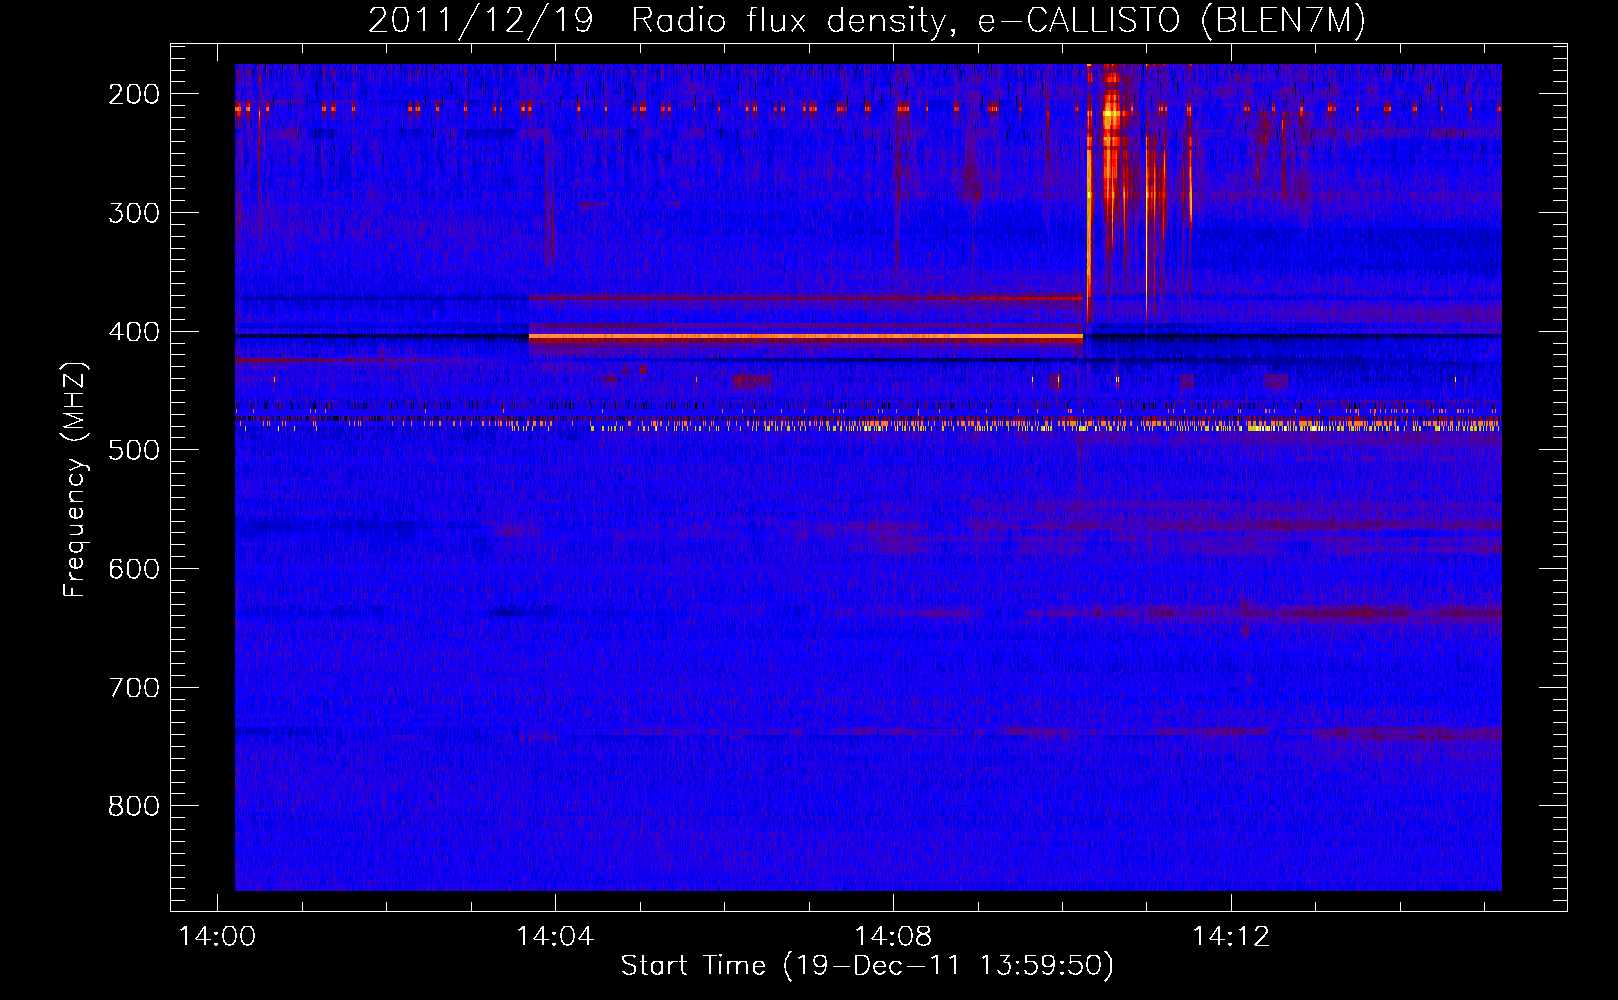Click the 14:12 time tick label
The width and height of the screenshot is (1618, 1000).
tap(1231, 937)
